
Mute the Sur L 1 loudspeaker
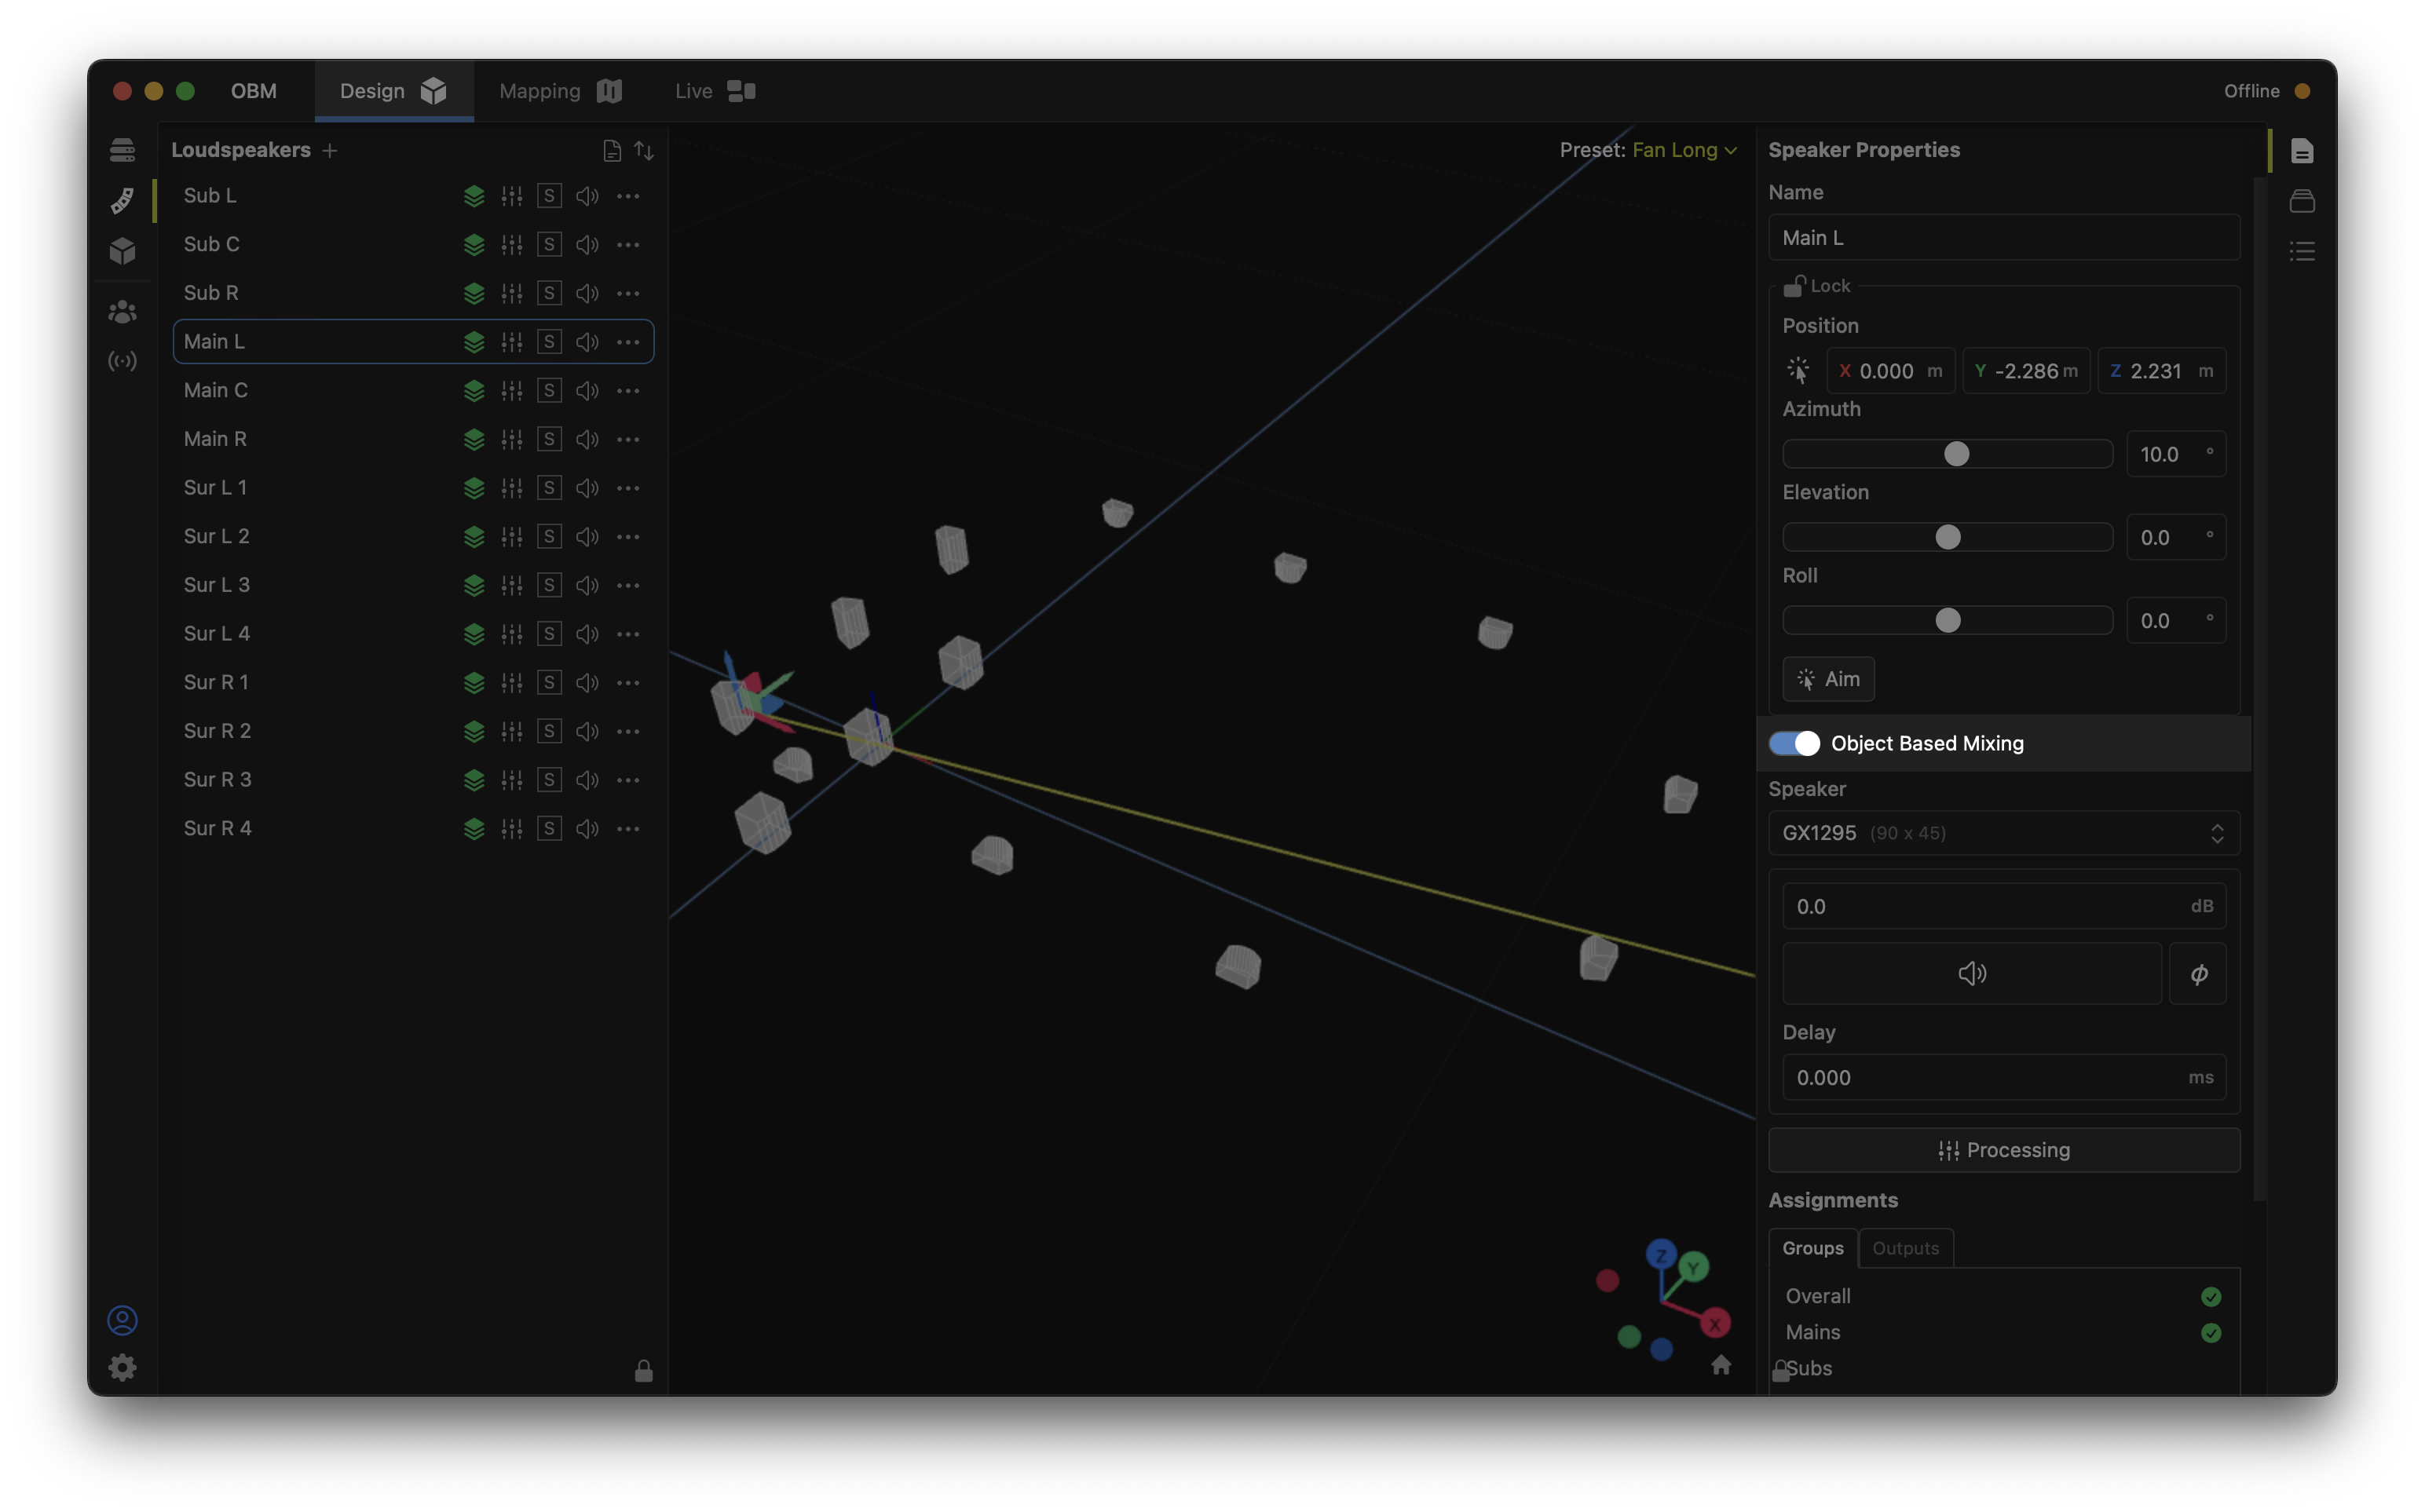[x=587, y=488]
